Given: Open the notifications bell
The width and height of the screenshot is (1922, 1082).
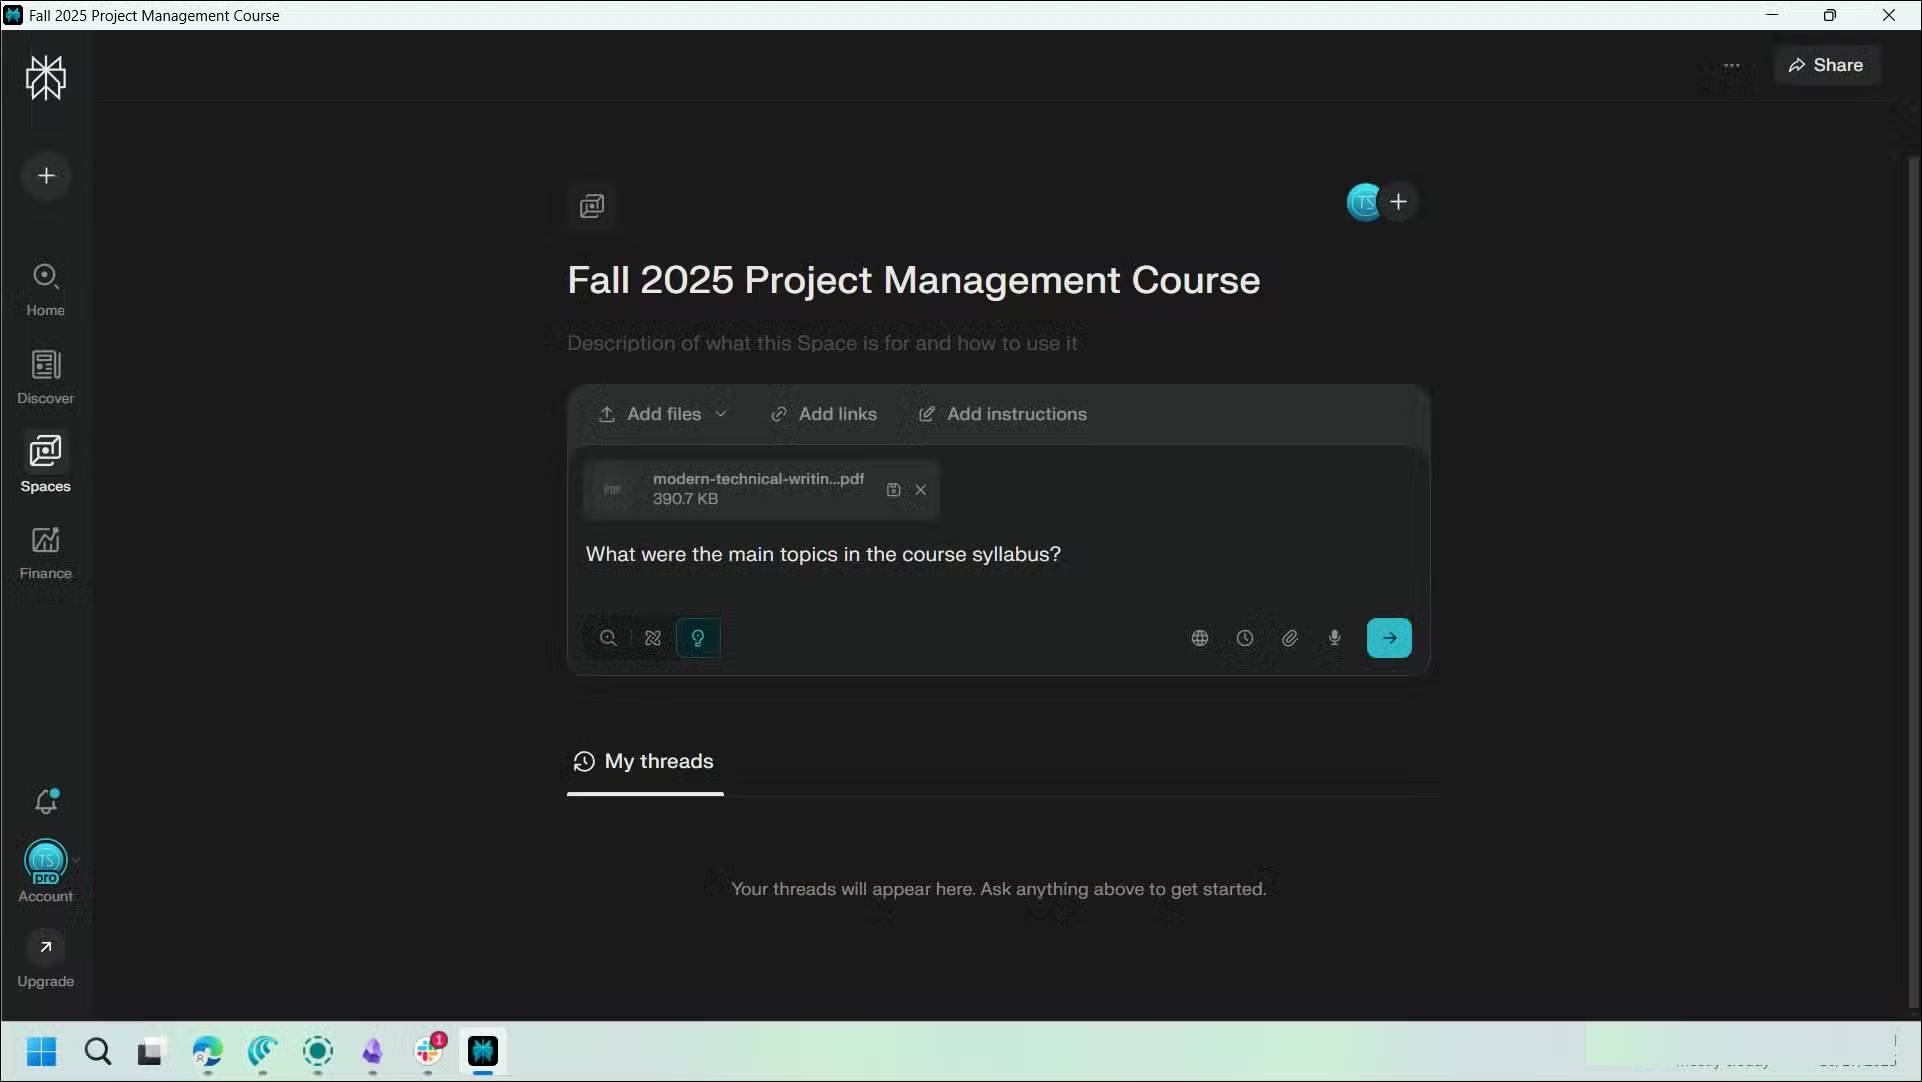Looking at the screenshot, I should coord(46,801).
